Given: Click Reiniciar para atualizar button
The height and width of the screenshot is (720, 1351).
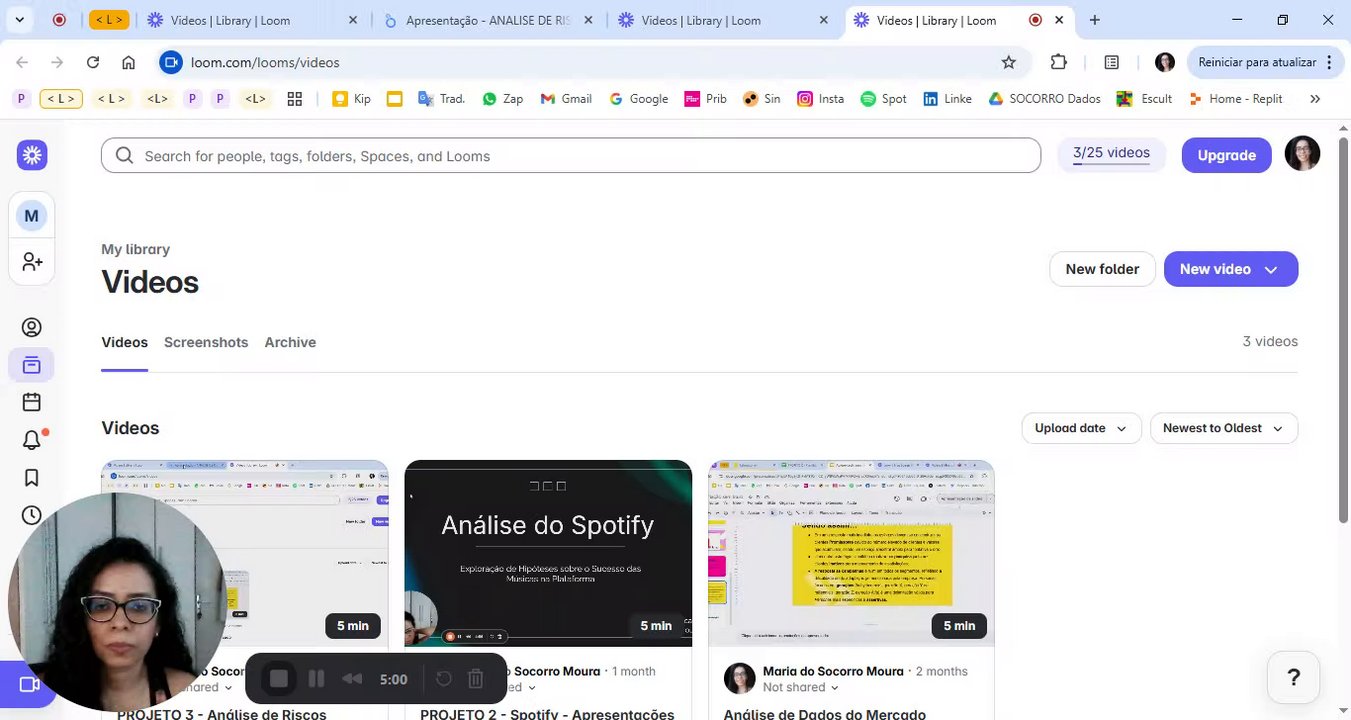Looking at the screenshot, I should tap(1264, 62).
